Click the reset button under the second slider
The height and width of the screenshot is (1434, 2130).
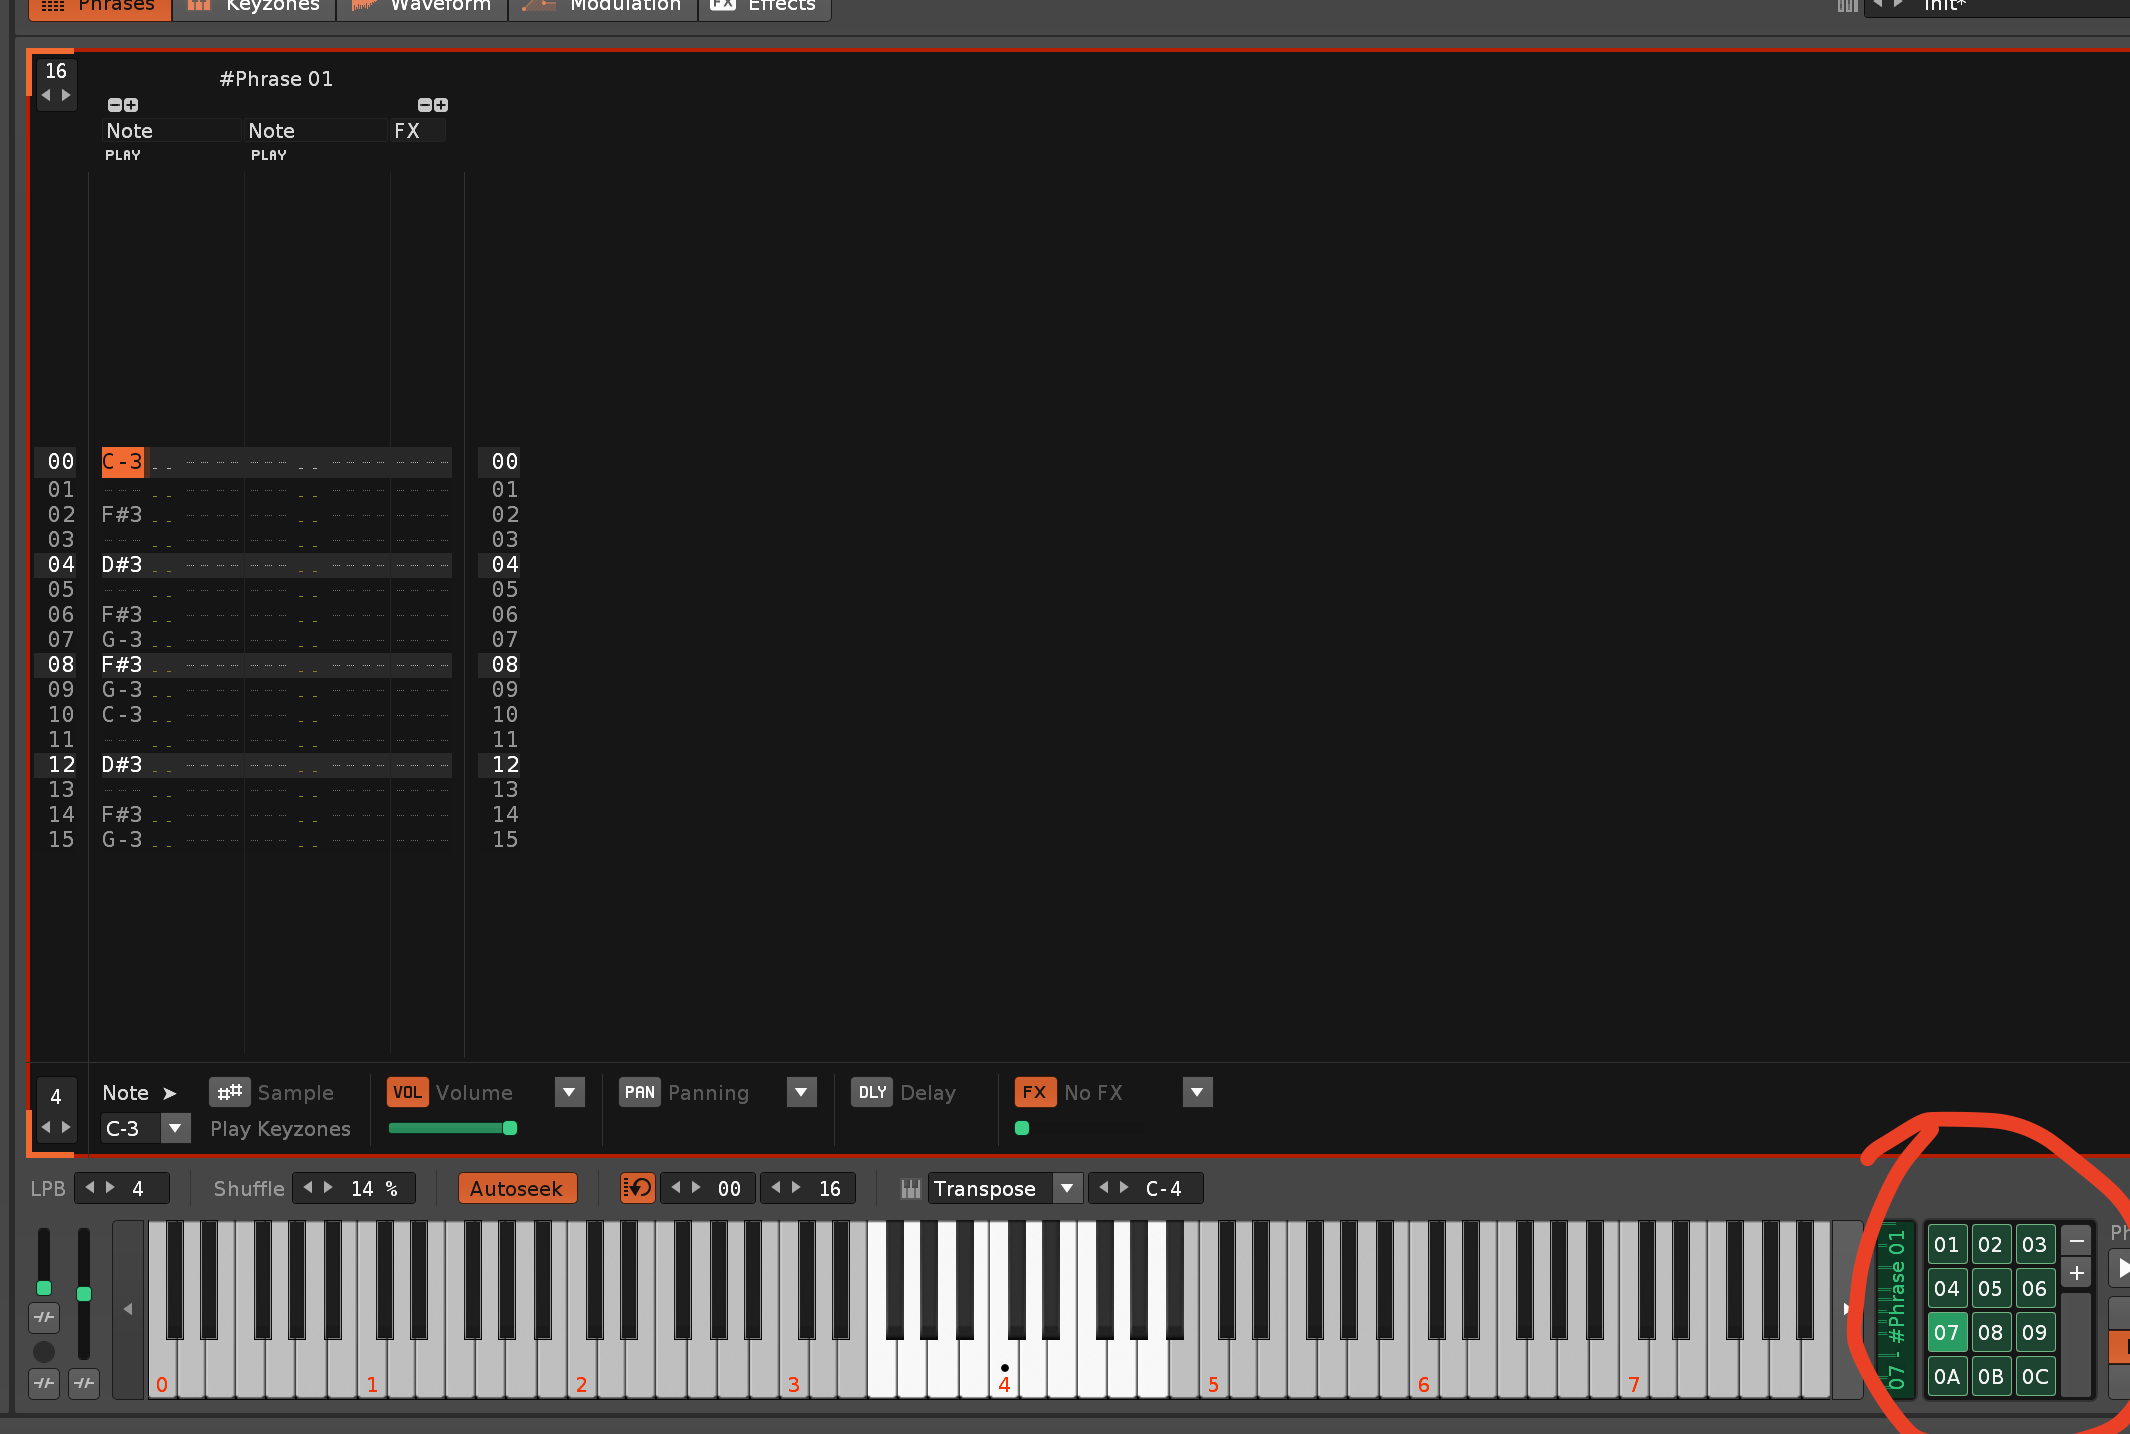(84, 1384)
